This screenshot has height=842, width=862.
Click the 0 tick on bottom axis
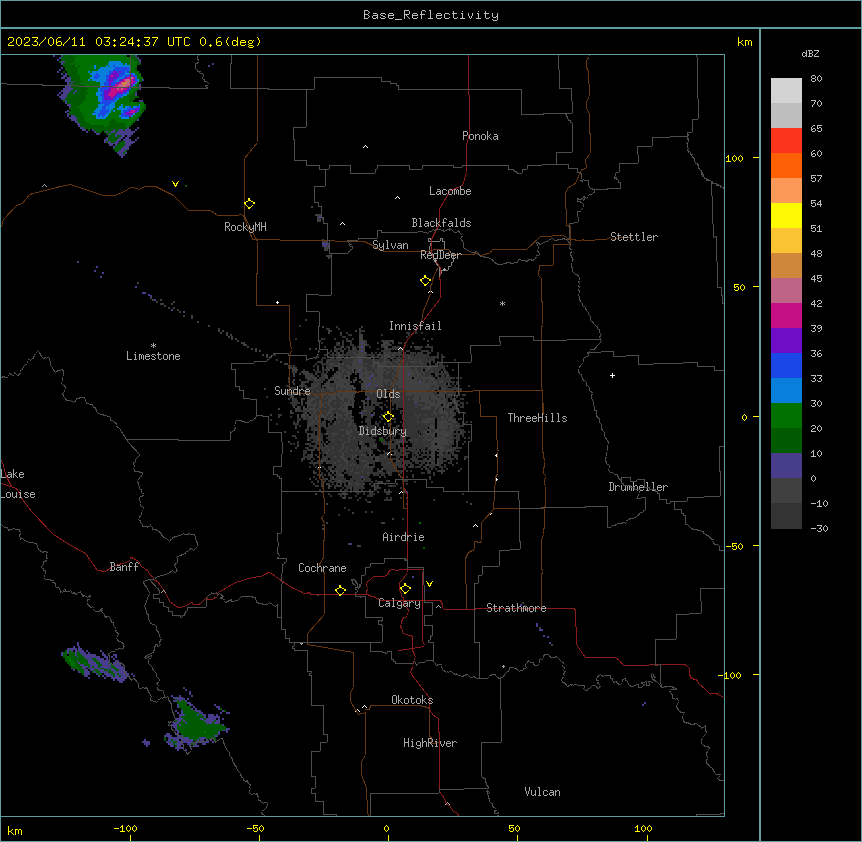tap(386, 829)
